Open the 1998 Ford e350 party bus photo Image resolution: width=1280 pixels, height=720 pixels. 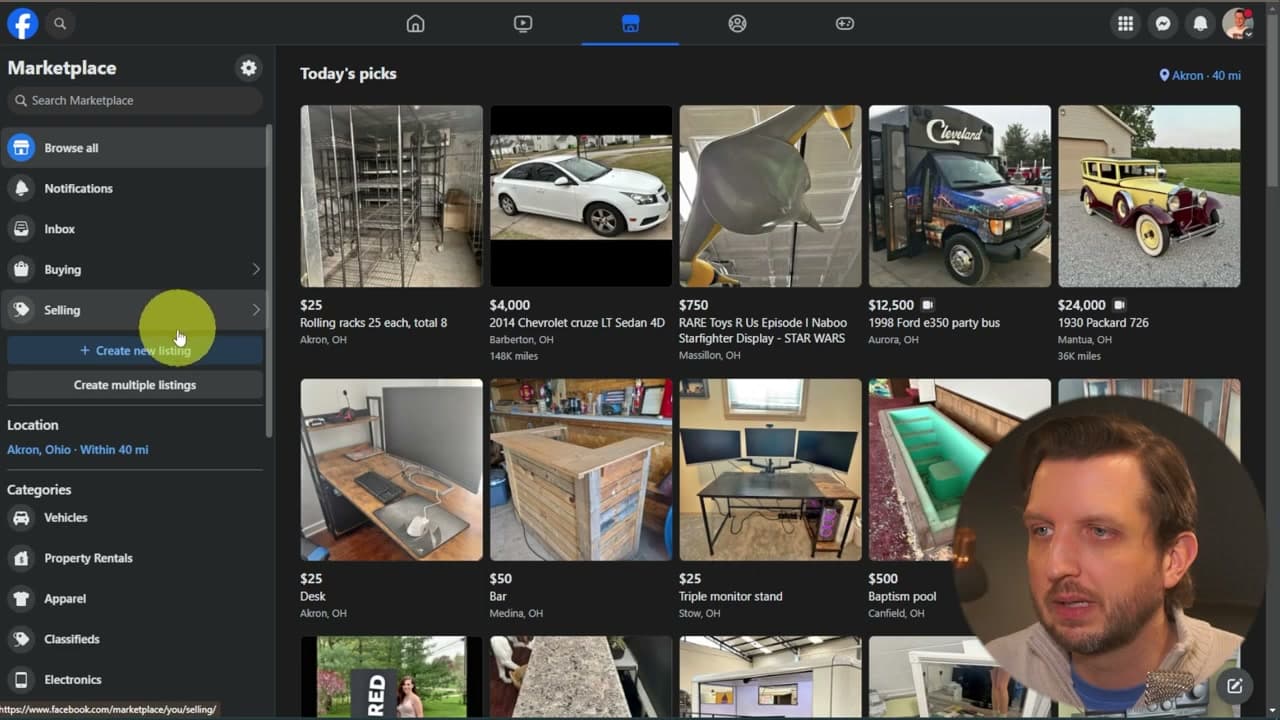tap(960, 196)
